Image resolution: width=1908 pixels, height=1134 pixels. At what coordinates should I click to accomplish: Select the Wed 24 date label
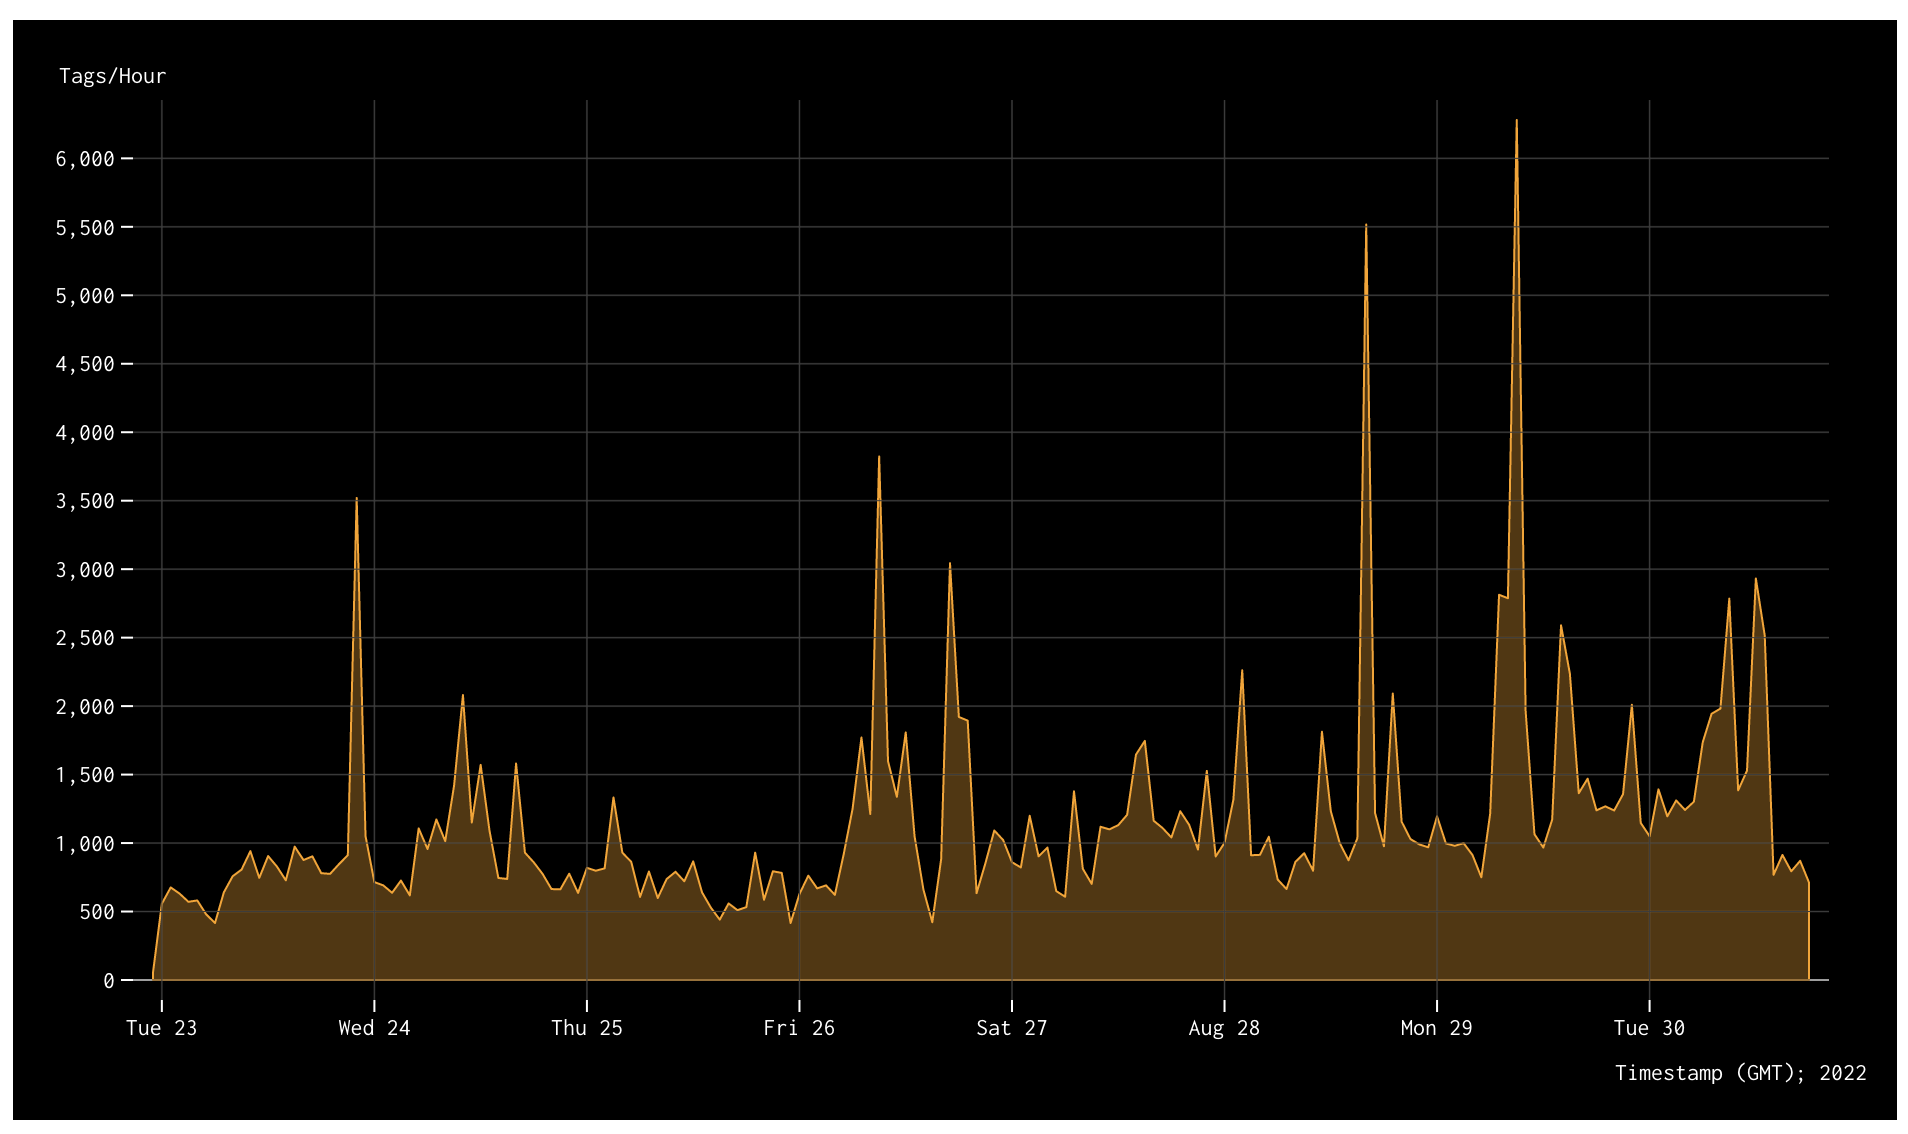pos(375,1027)
